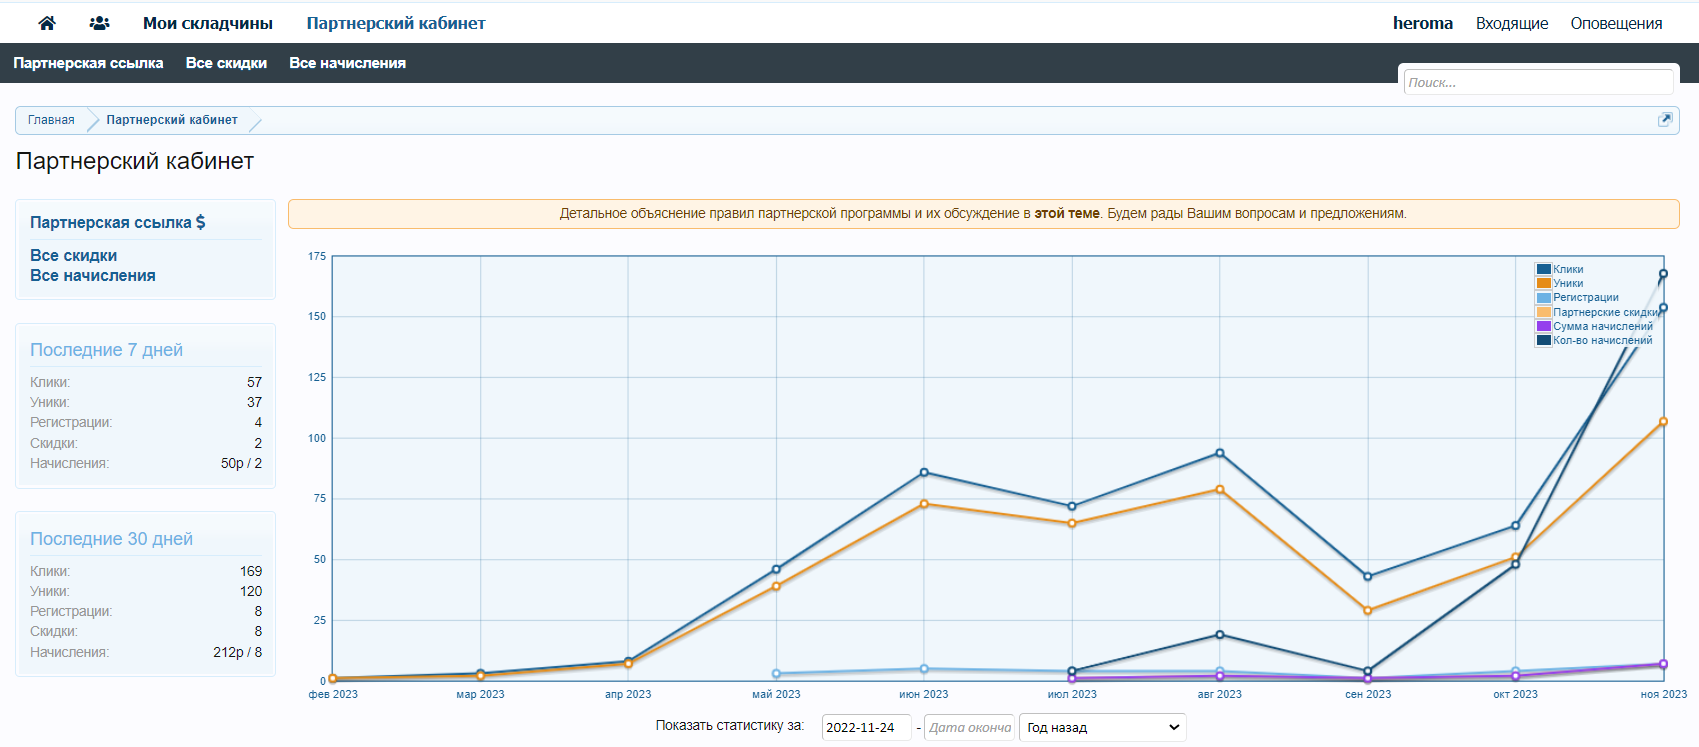Go to Главная in the breadcrumb
This screenshot has height=747, width=1699.
51,120
